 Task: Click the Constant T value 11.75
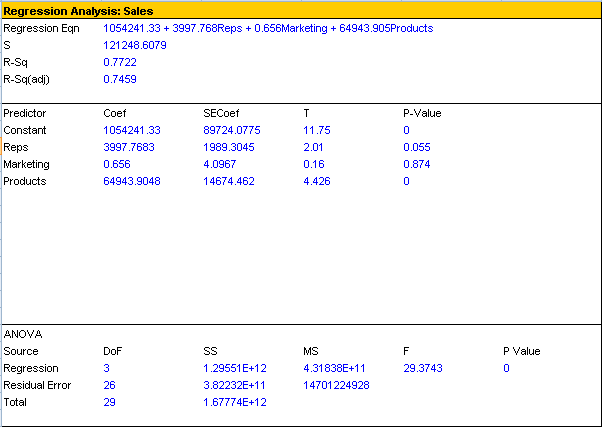click(x=317, y=130)
